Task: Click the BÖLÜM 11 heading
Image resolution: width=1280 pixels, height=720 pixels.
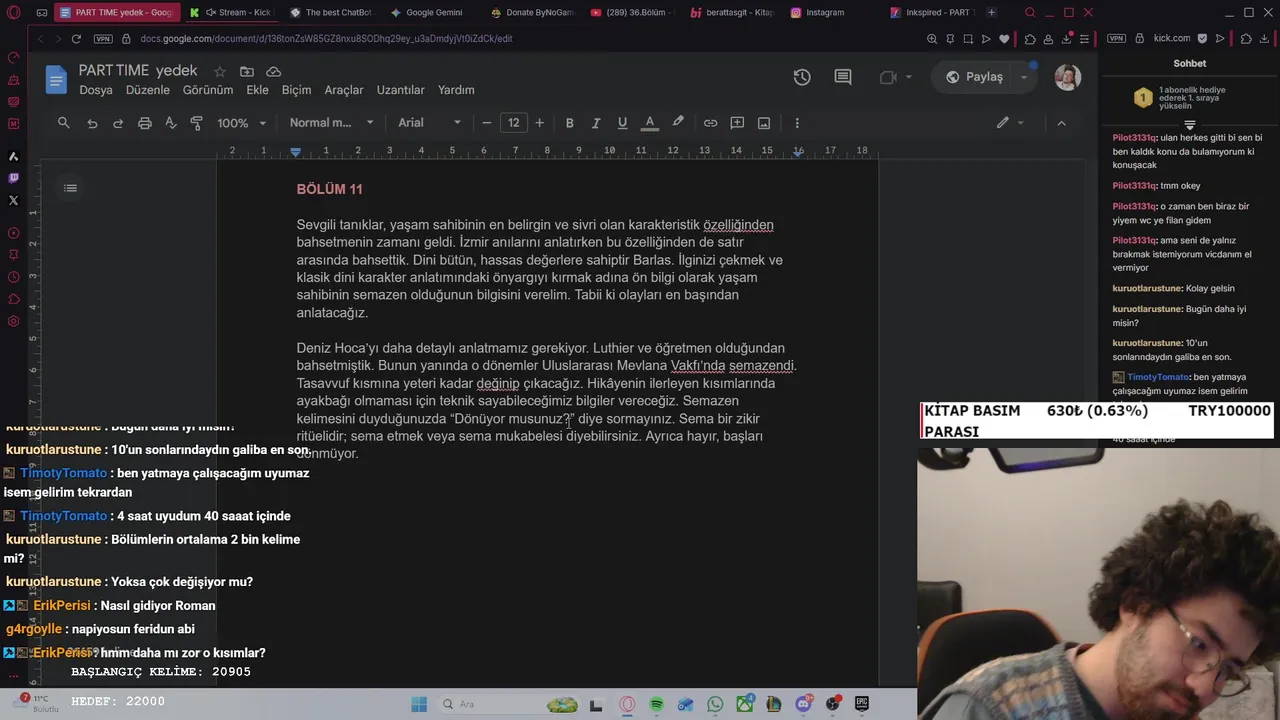Action: coord(329,189)
